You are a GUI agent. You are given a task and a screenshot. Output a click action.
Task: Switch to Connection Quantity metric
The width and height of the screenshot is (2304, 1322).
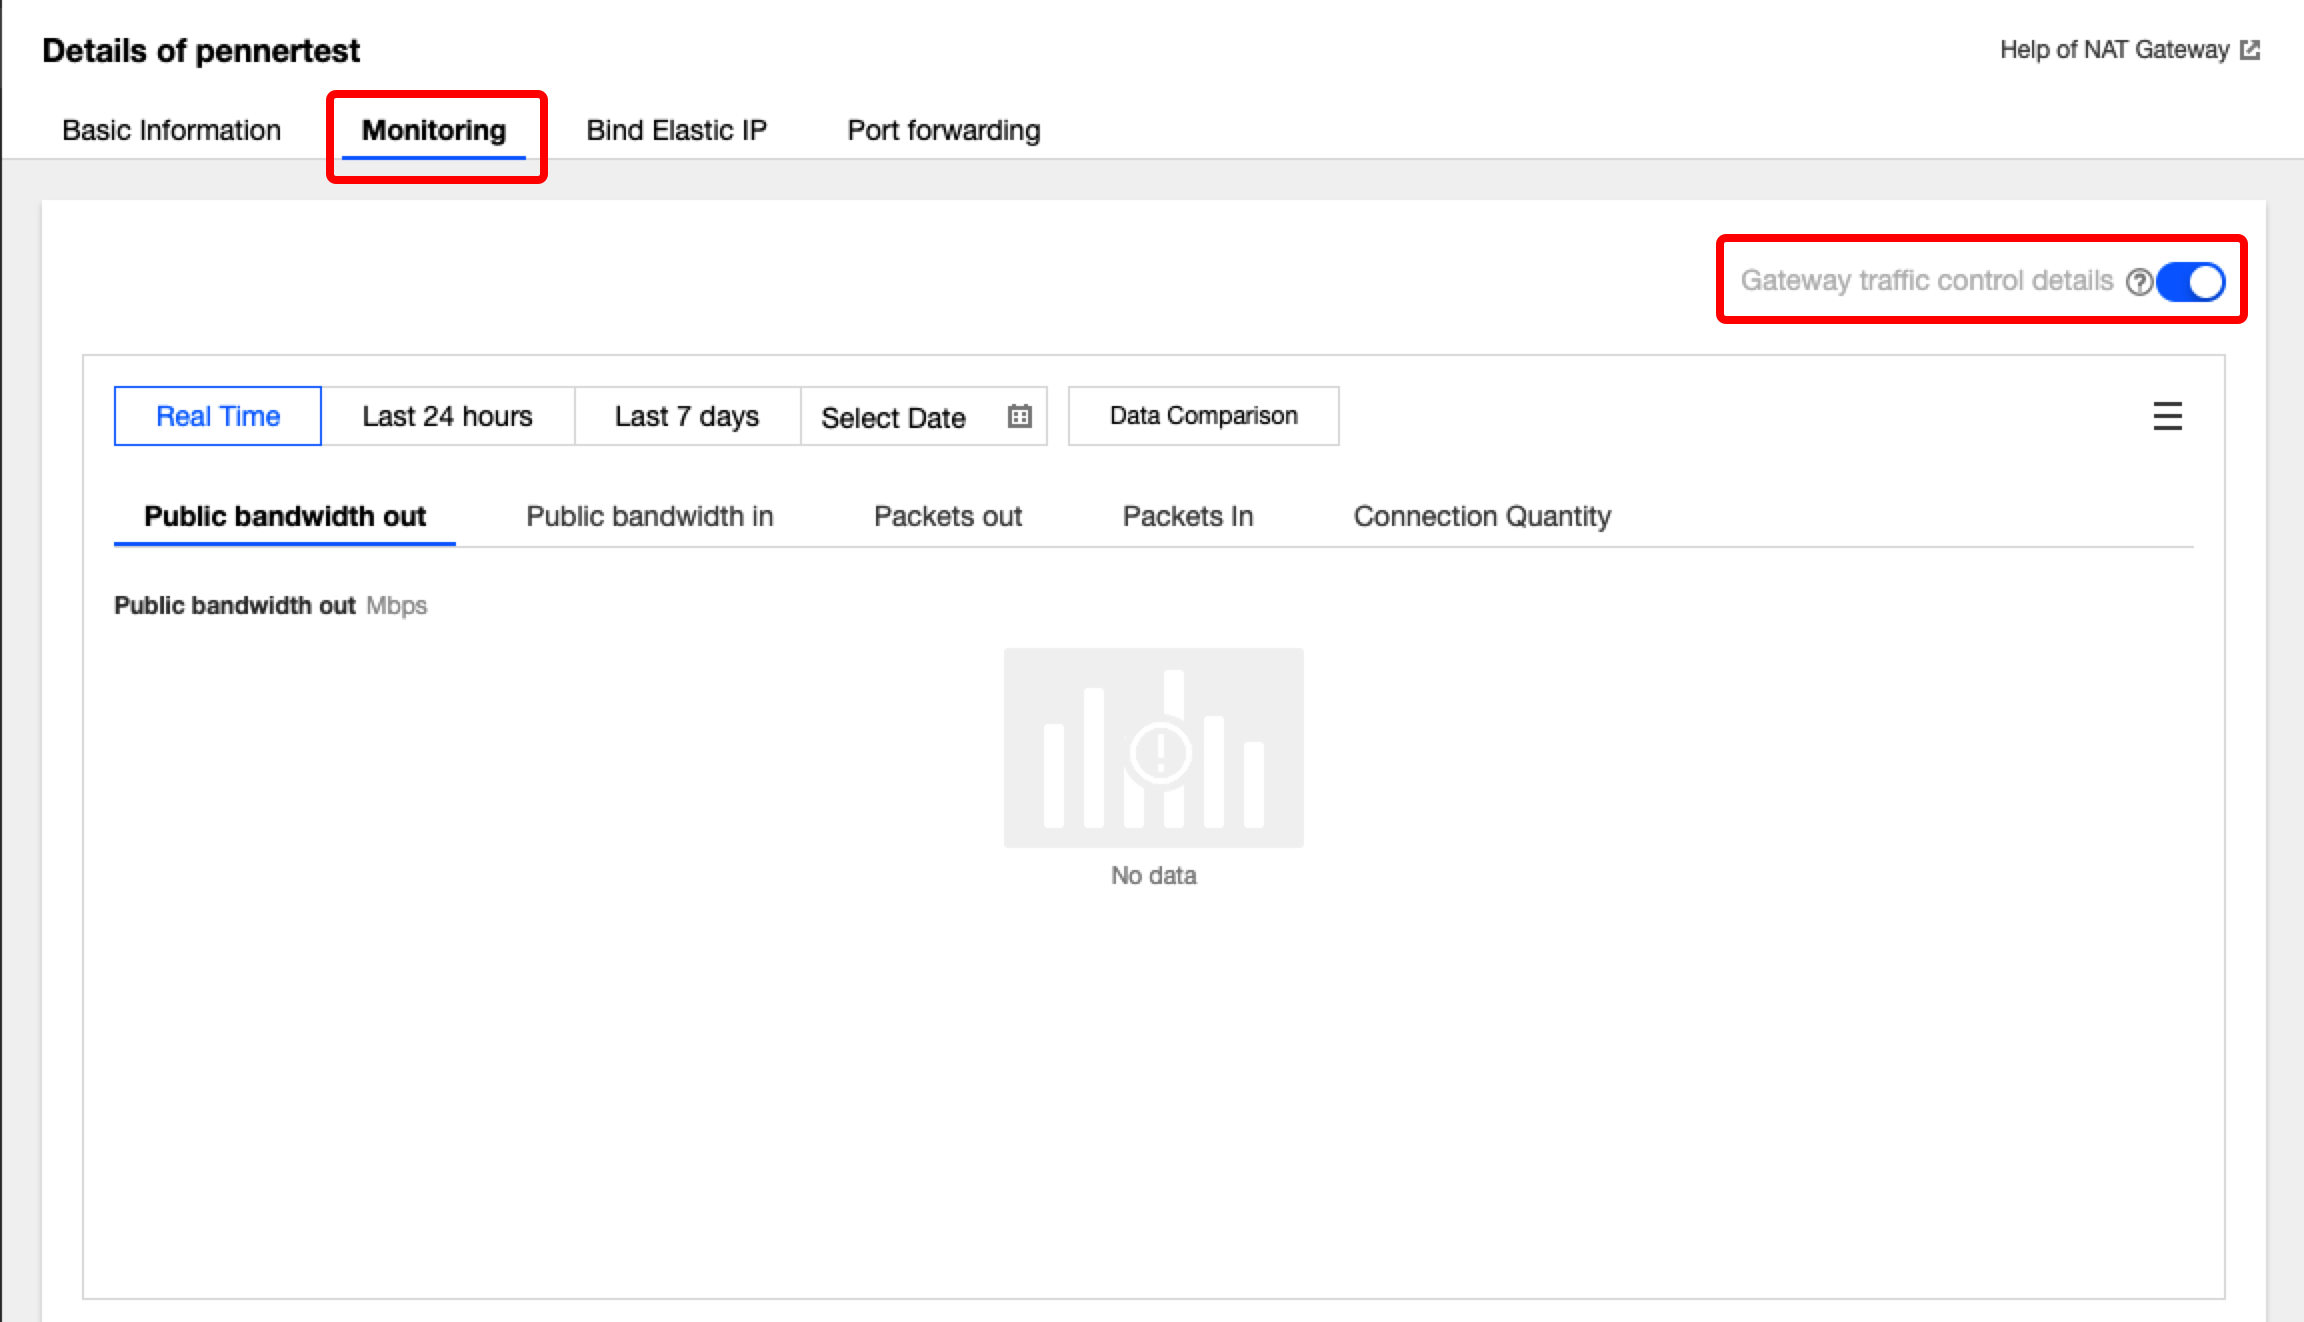[1481, 516]
